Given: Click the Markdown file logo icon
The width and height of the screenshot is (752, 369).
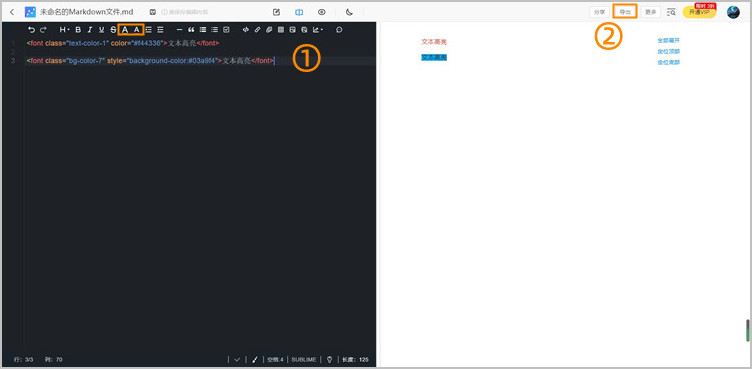Looking at the screenshot, I should [x=30, y=12].
